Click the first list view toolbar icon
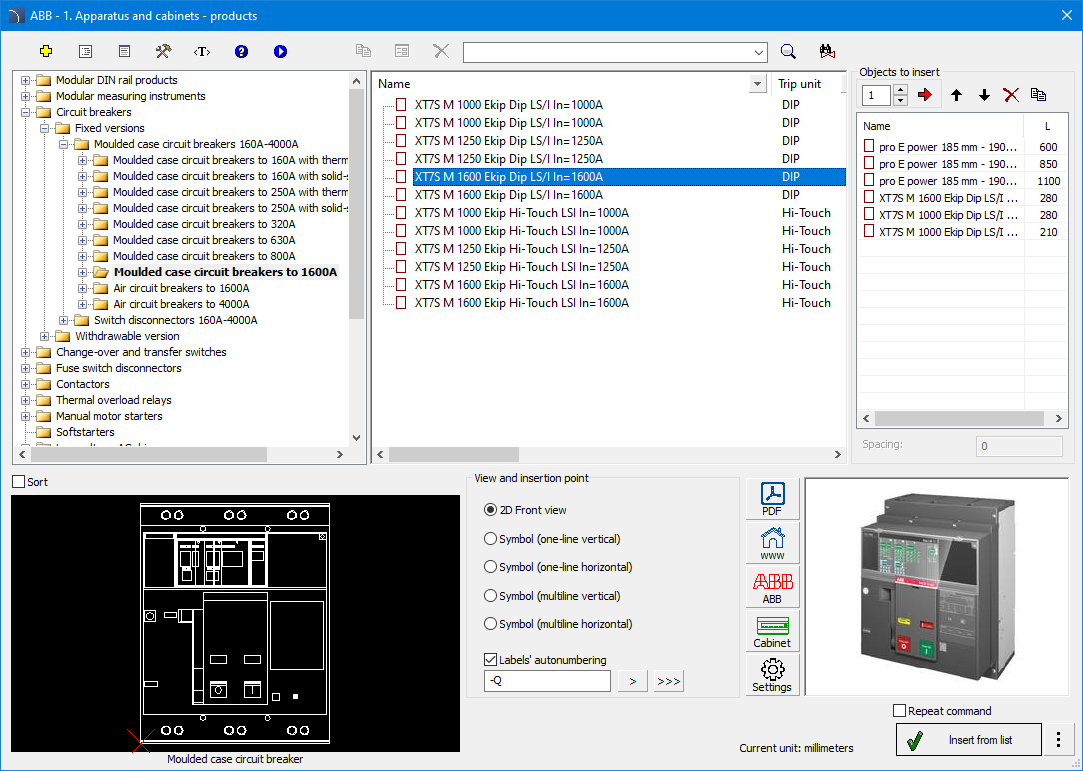 click(x=86, y=51)
